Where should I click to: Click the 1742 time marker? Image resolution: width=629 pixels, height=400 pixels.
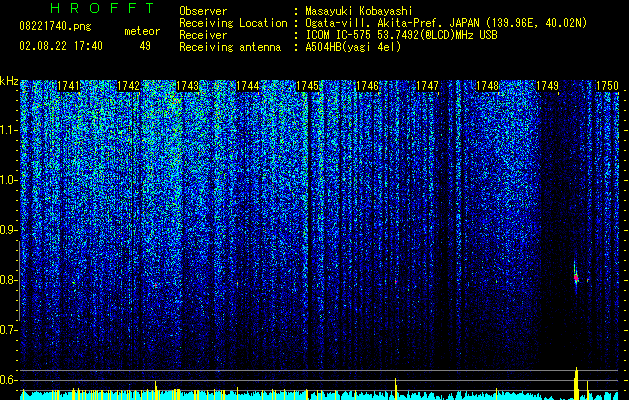click(x=128, y=86)
